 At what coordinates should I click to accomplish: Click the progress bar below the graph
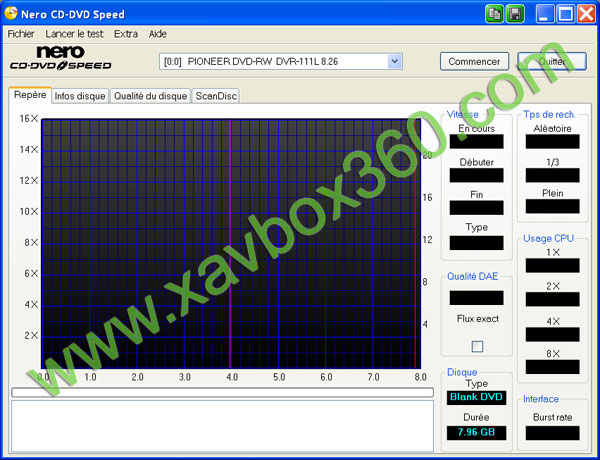coord(222,392)
